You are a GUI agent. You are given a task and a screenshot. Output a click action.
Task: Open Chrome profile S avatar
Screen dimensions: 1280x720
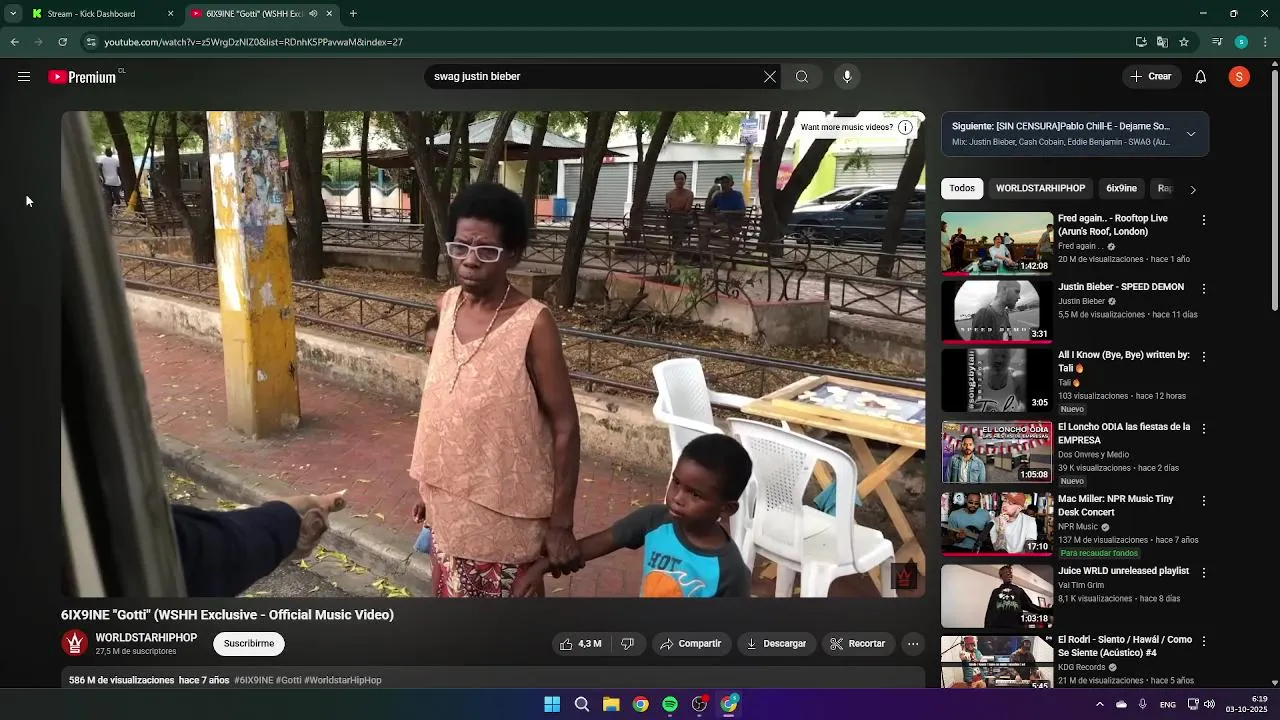point(1241,42)
